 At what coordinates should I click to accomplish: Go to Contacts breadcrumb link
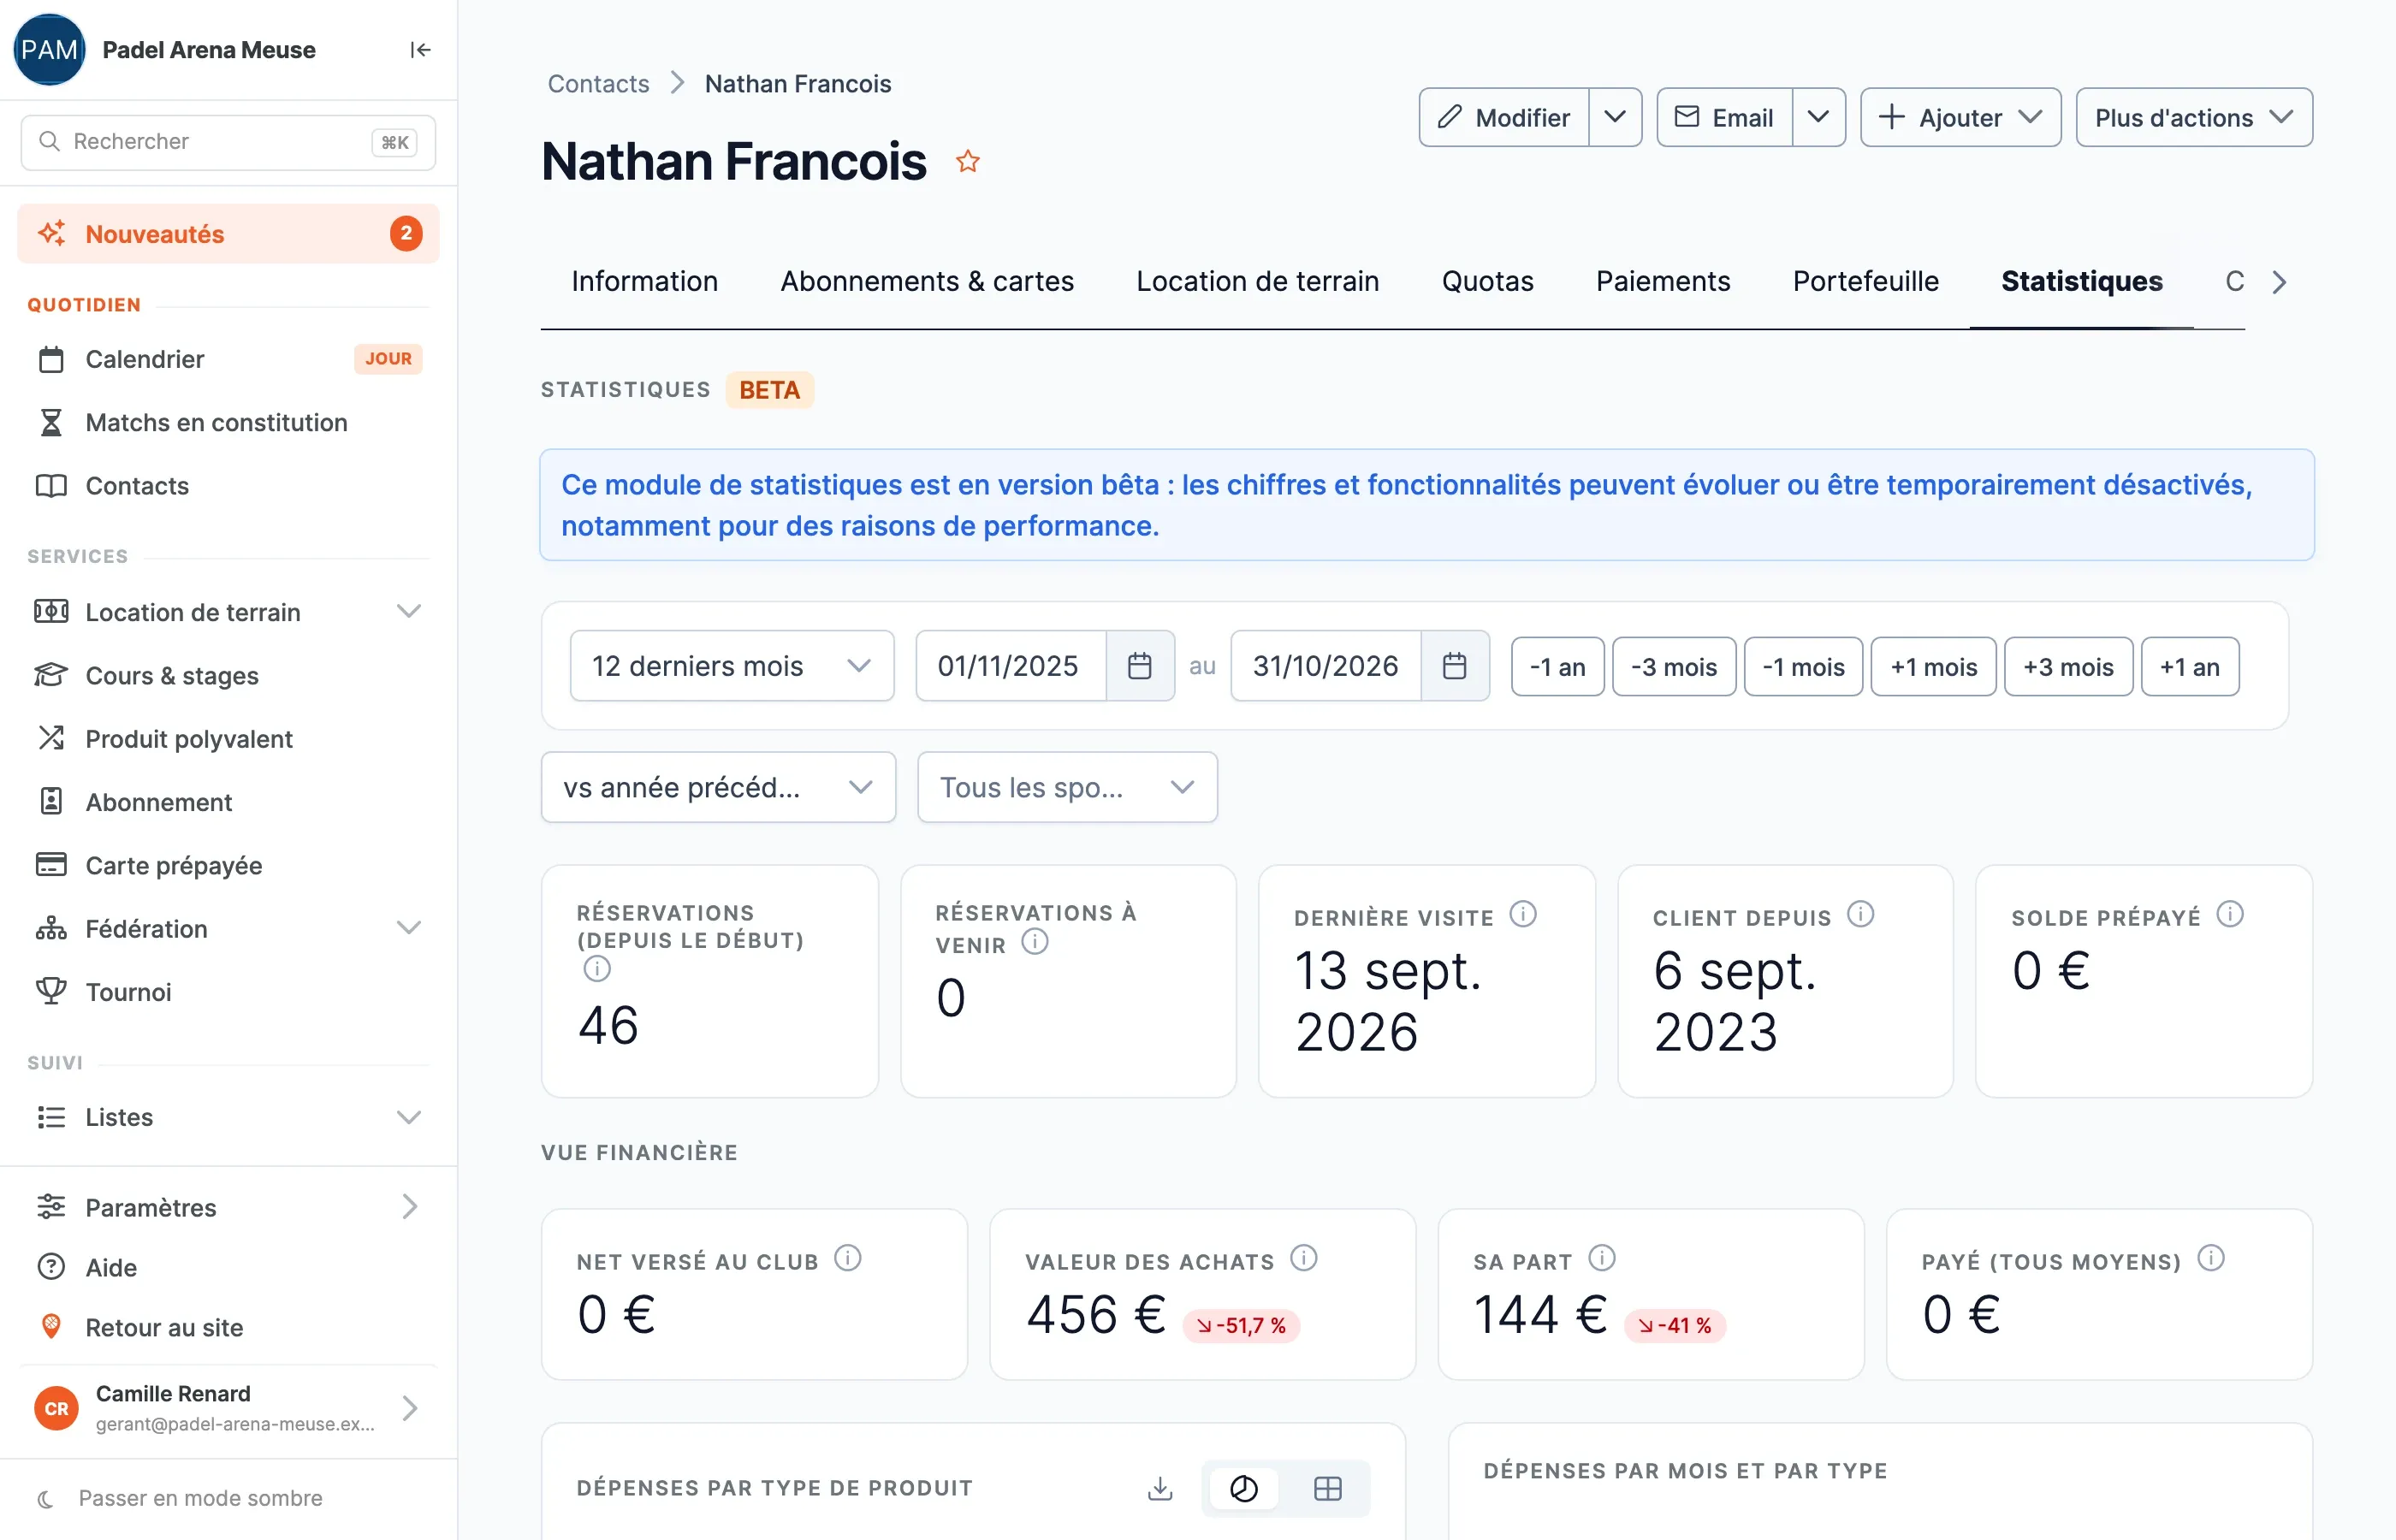tap(598, 84)
